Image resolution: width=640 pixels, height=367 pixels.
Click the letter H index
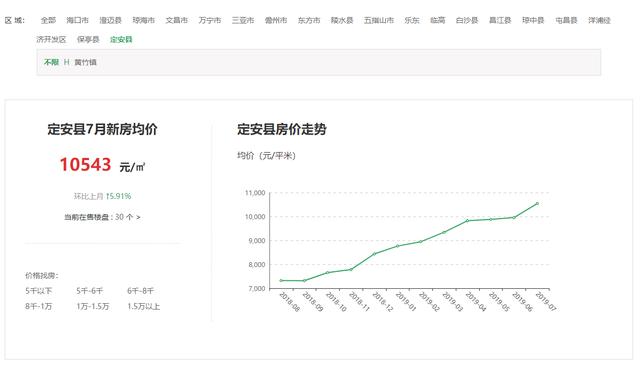67,62
